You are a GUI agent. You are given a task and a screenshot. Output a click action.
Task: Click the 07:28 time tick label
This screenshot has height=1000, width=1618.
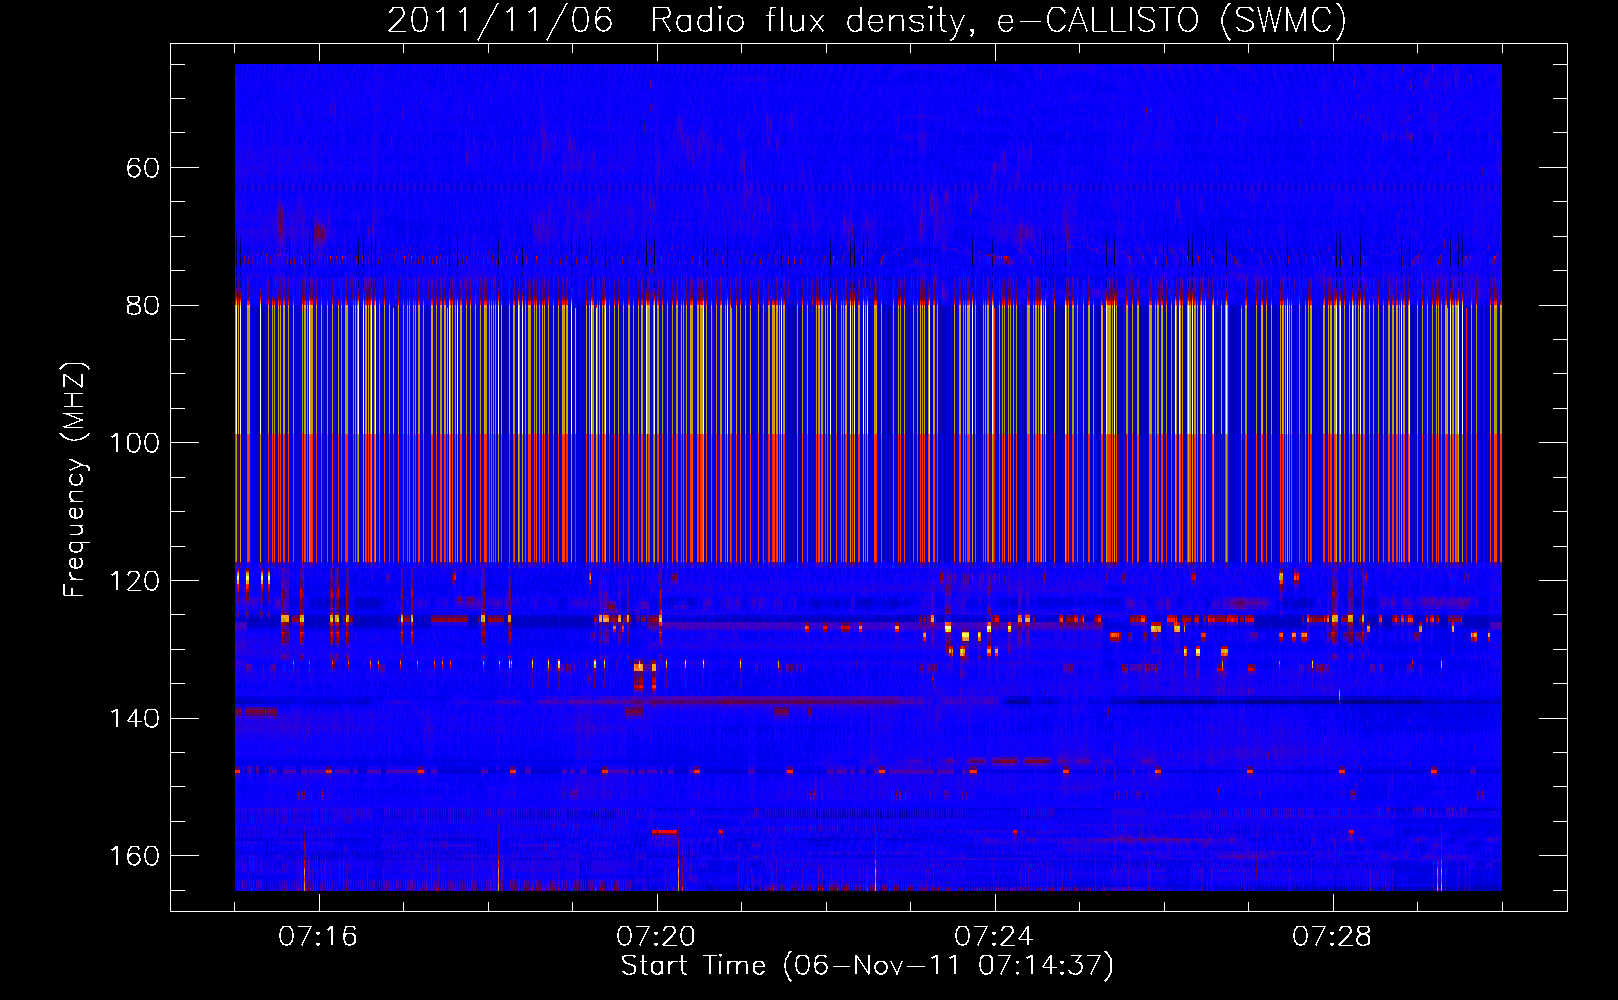pyautogui.click(x=1332, y=937)
